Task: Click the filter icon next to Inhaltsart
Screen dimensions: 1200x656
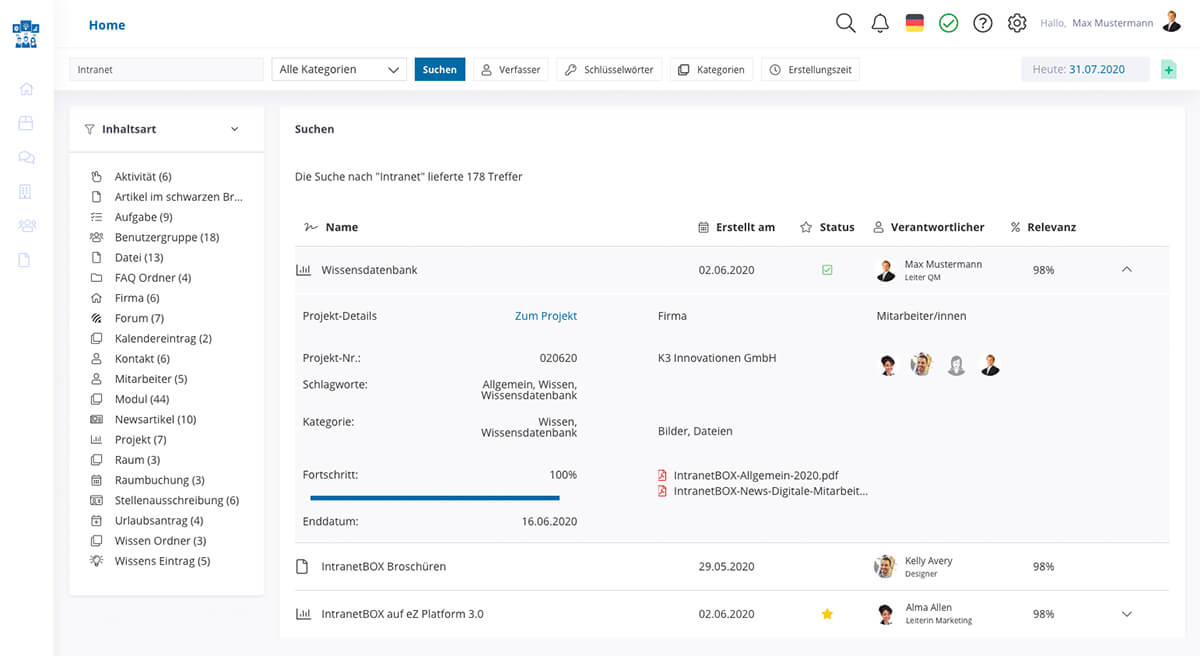Action: pyautogui.click(x=90, y=129)
